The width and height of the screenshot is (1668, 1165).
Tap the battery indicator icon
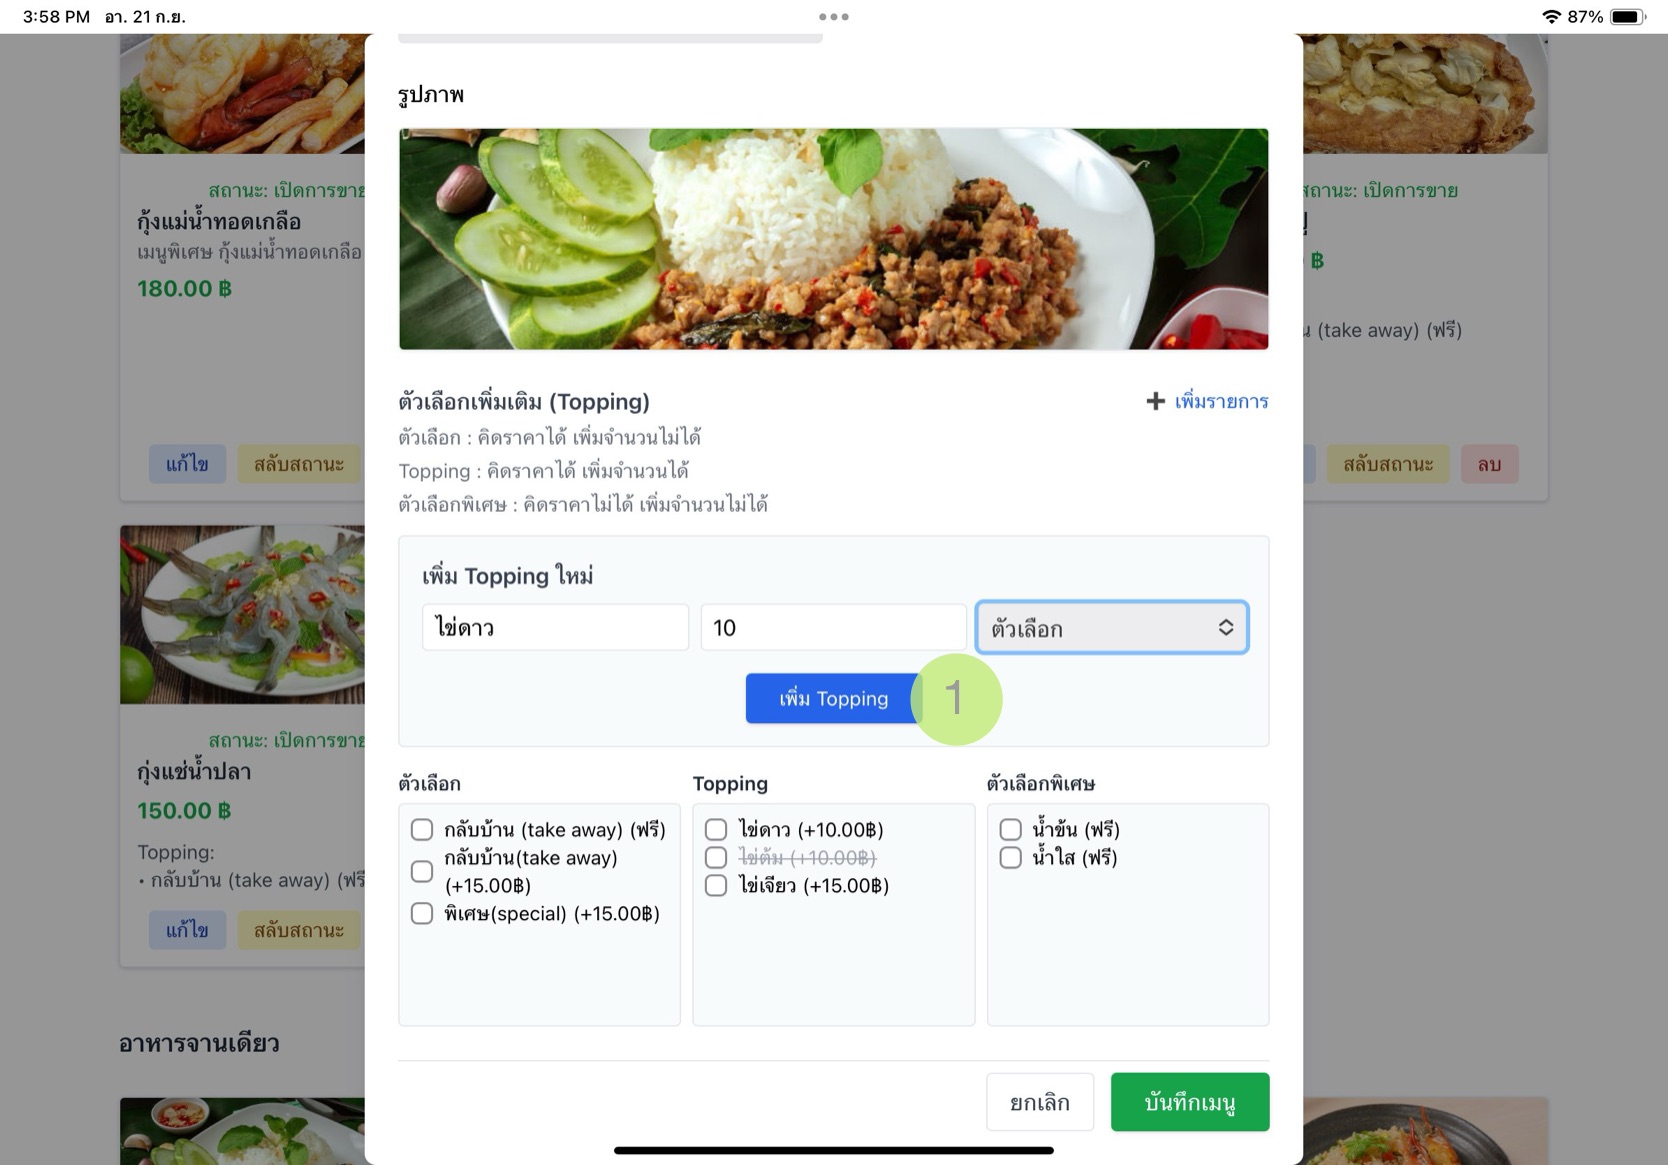pyautogui.click(x=1627, y=17)
